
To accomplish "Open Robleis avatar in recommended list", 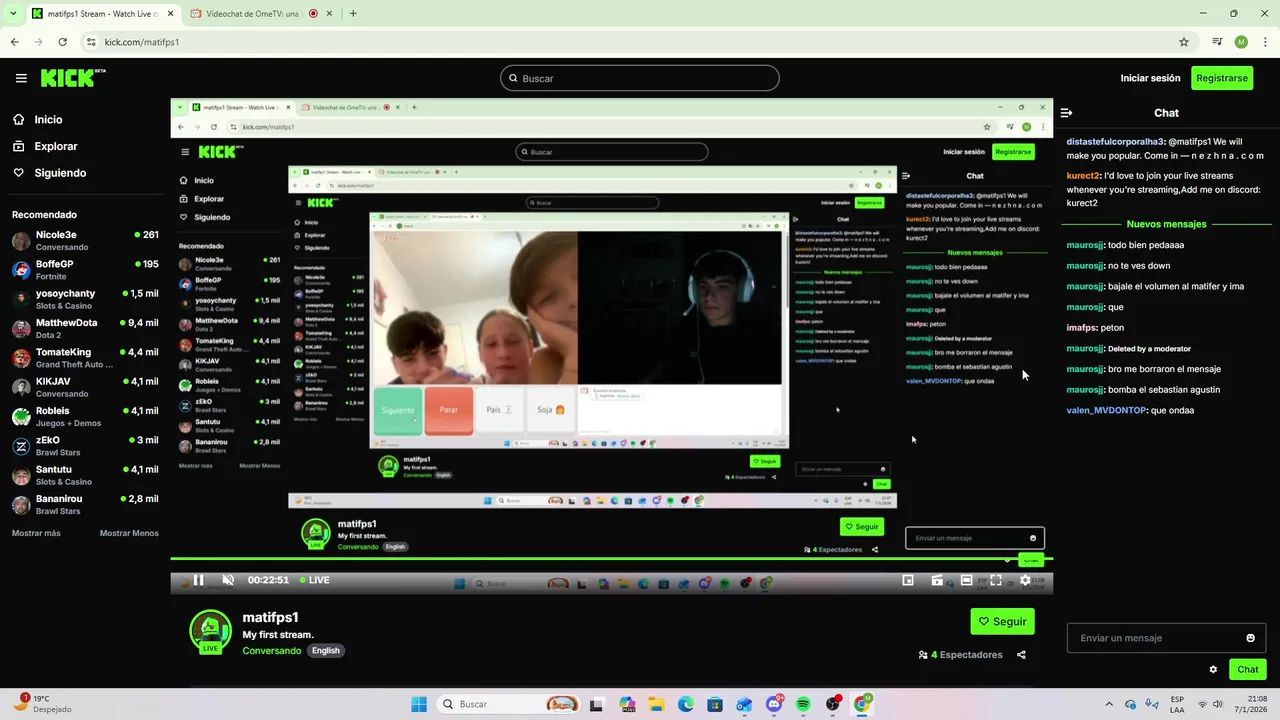I will pos(21,416).
